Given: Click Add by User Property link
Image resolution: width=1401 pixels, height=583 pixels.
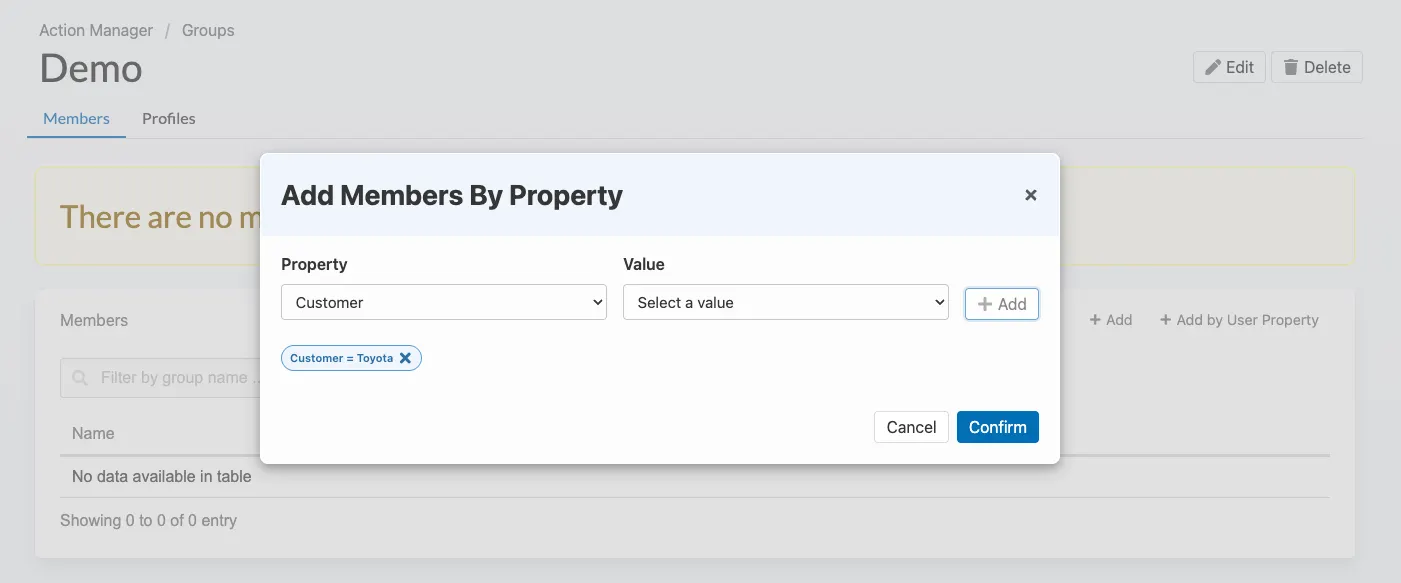Looking at the screenshot, I should pyautogui.click(x=1239, y=320).
